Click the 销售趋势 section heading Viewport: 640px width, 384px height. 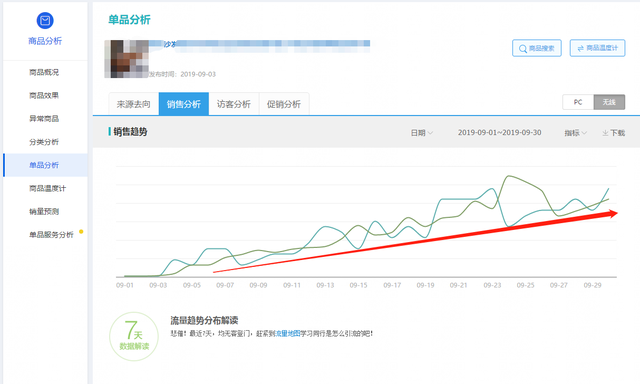(x=130, y=132)
